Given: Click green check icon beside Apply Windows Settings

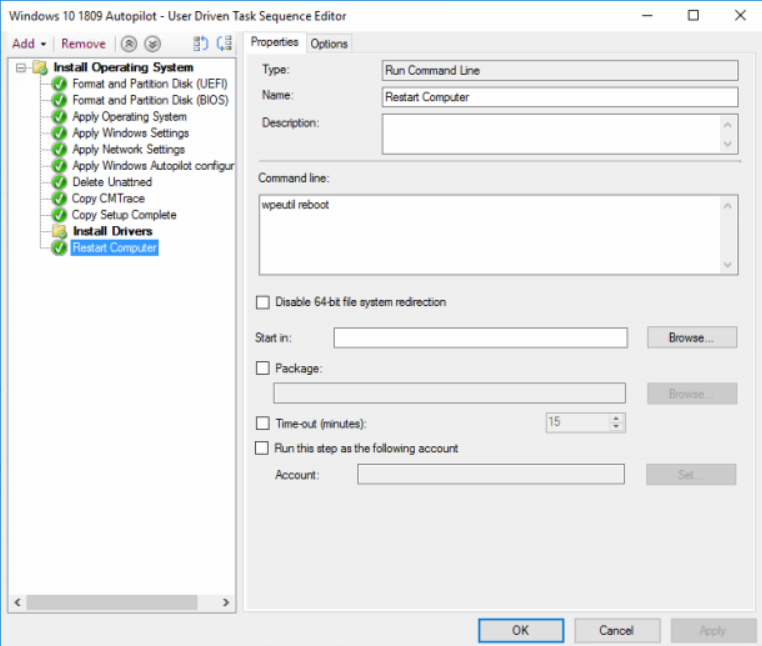Looking at the screenshot, I should click(59, 133).
